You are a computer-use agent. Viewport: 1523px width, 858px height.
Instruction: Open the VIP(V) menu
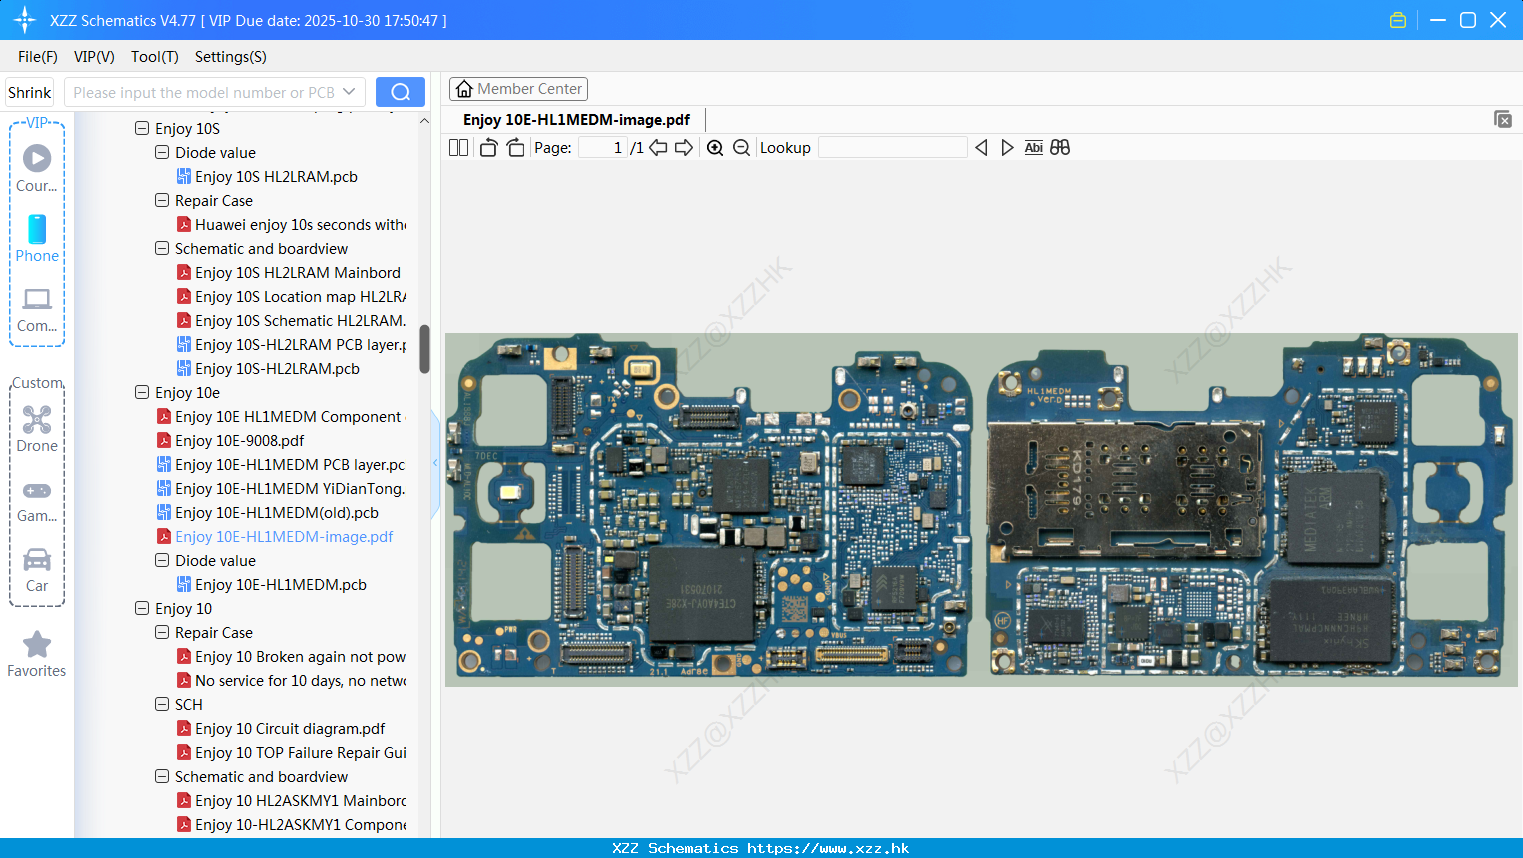(94, 57)
